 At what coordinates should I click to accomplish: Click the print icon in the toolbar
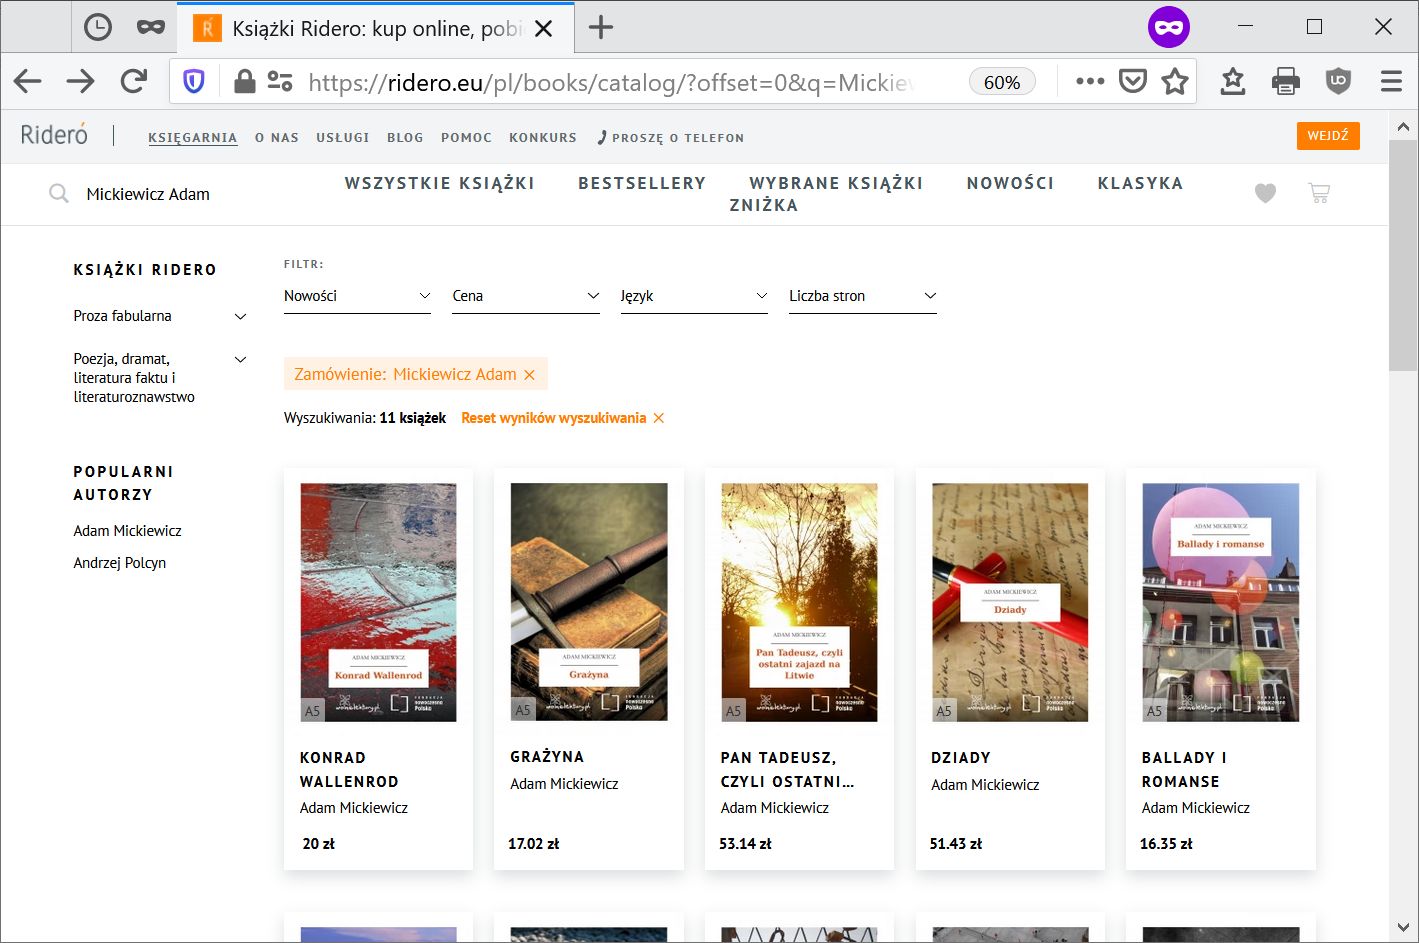click(x=1286, y=82)
